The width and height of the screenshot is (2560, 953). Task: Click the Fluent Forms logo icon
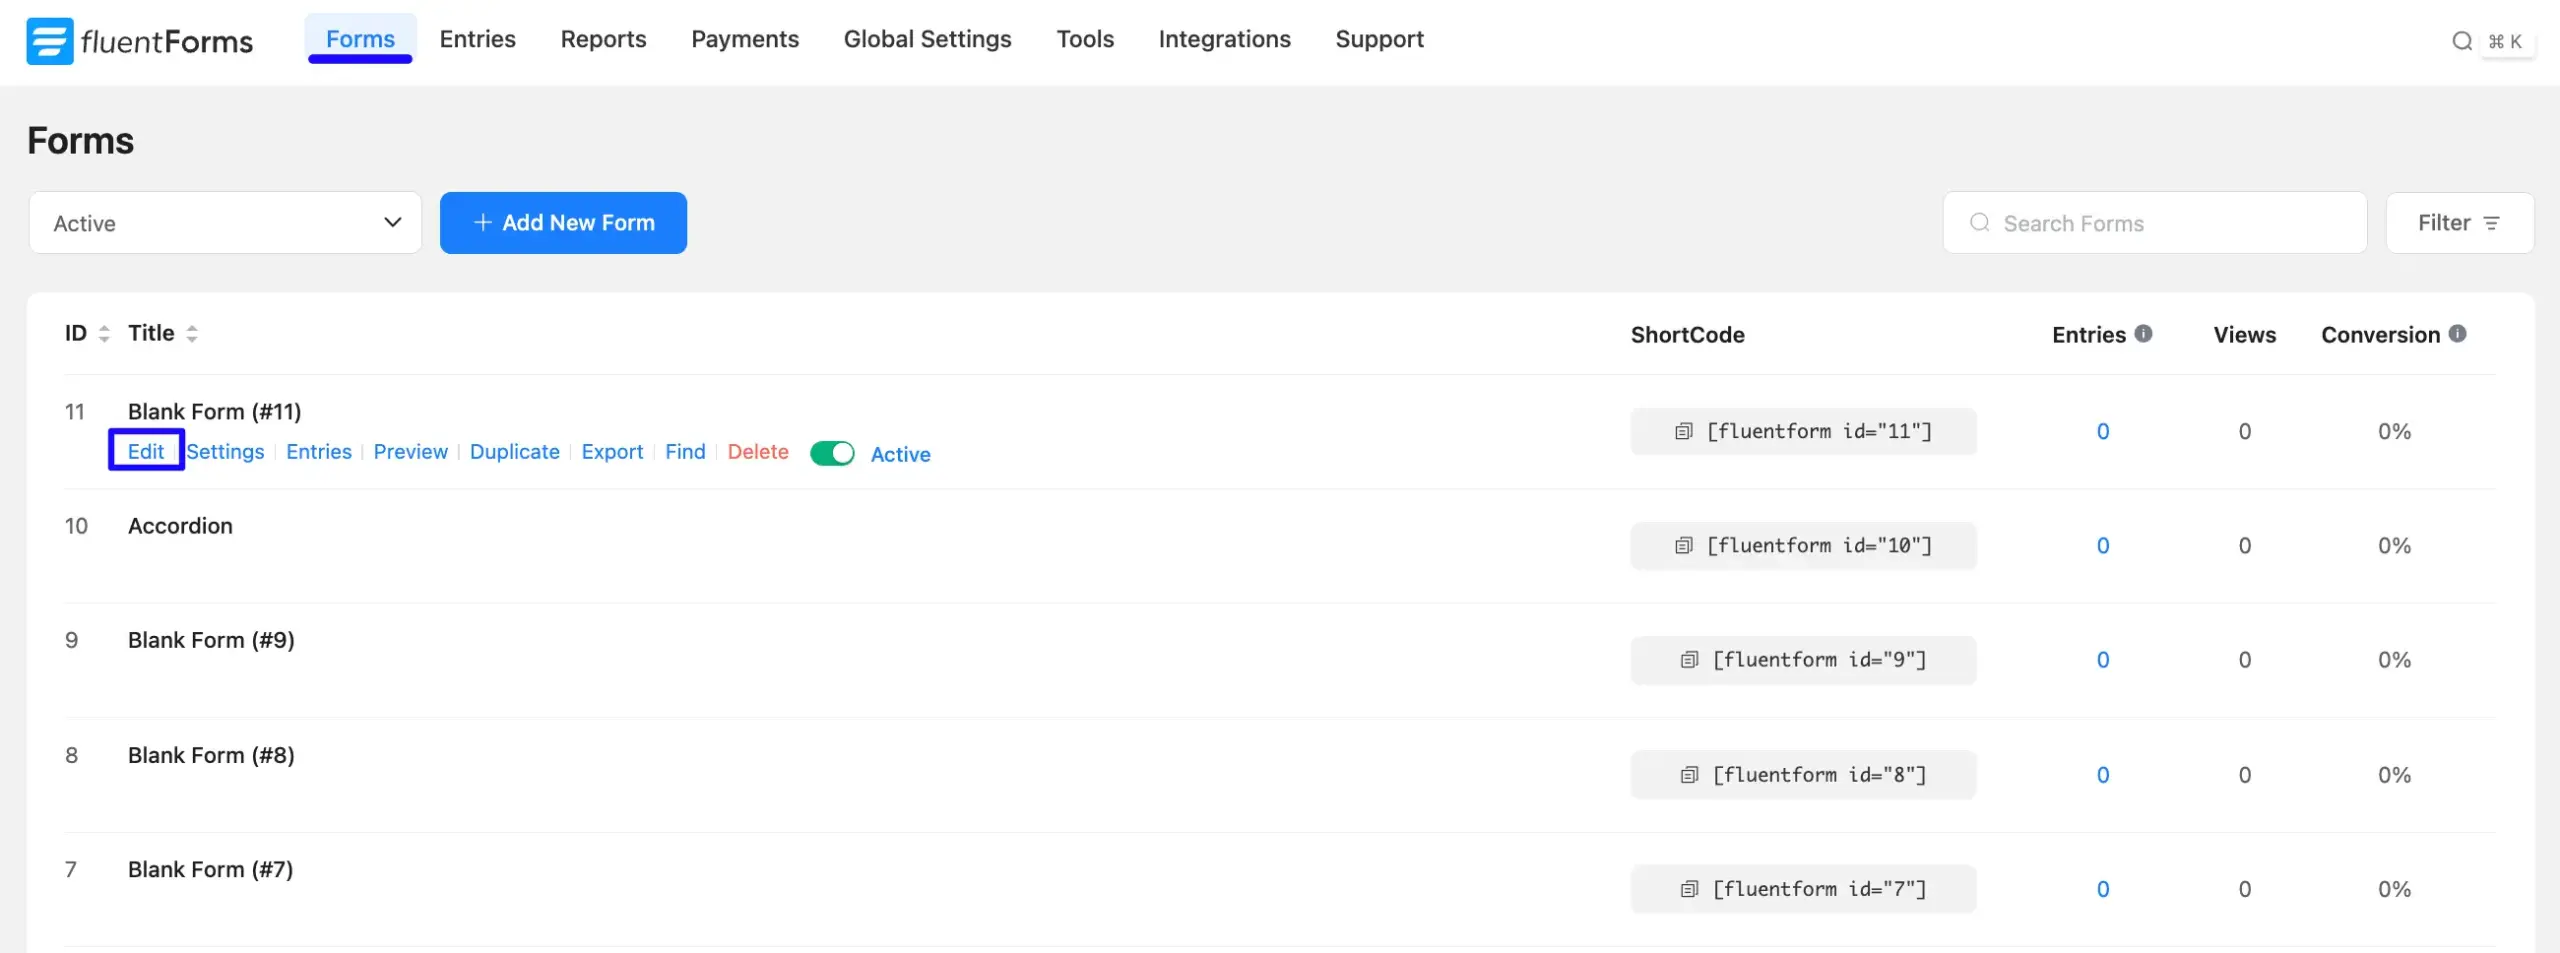[x=49, y=41]
